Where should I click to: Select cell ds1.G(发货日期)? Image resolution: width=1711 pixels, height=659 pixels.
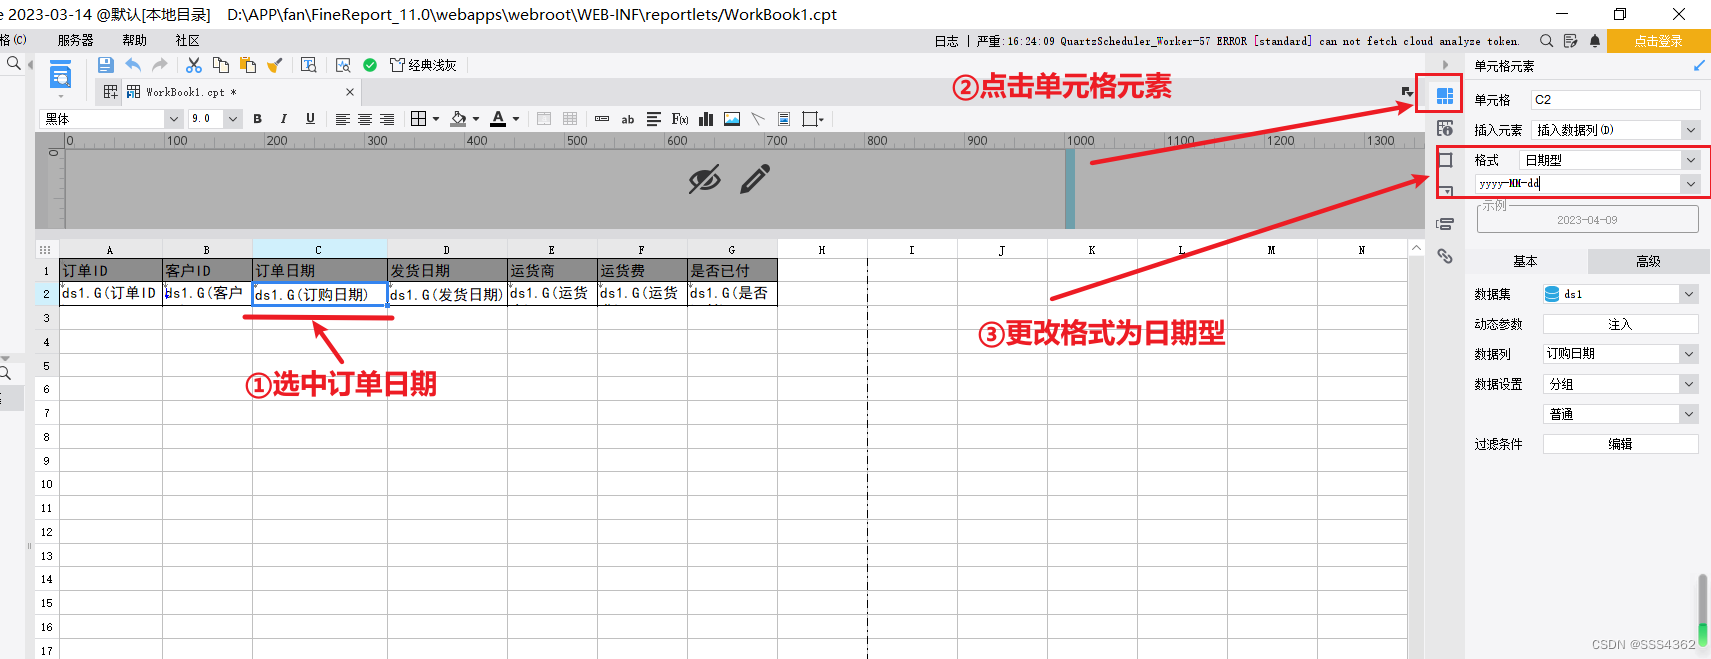[x=447, y=294]
